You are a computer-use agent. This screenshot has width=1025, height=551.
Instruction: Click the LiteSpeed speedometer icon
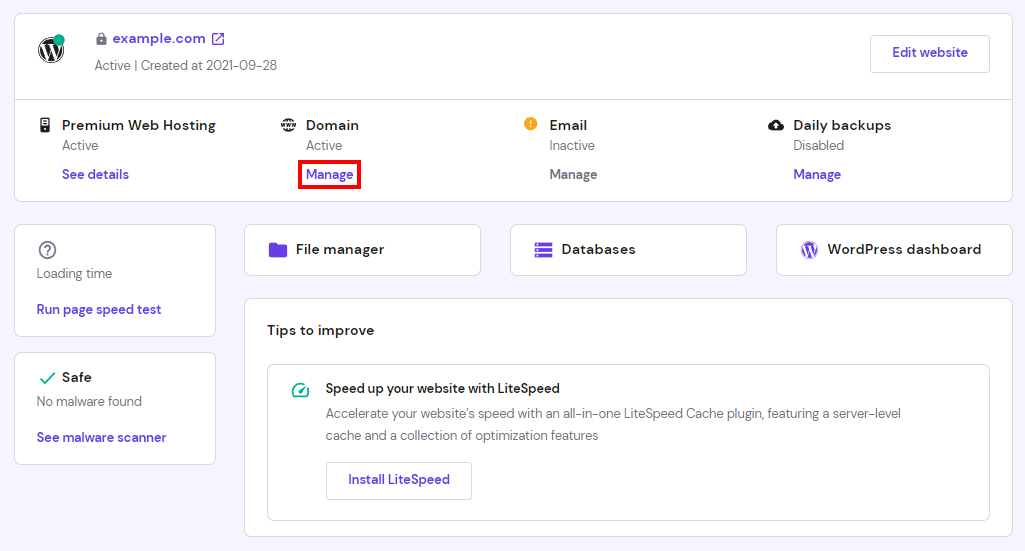[300, 390]
